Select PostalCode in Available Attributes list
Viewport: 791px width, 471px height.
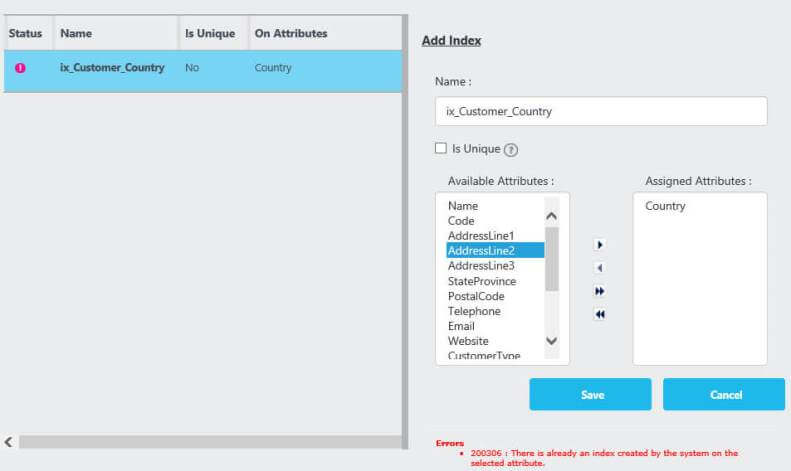[x=476, y=296]
